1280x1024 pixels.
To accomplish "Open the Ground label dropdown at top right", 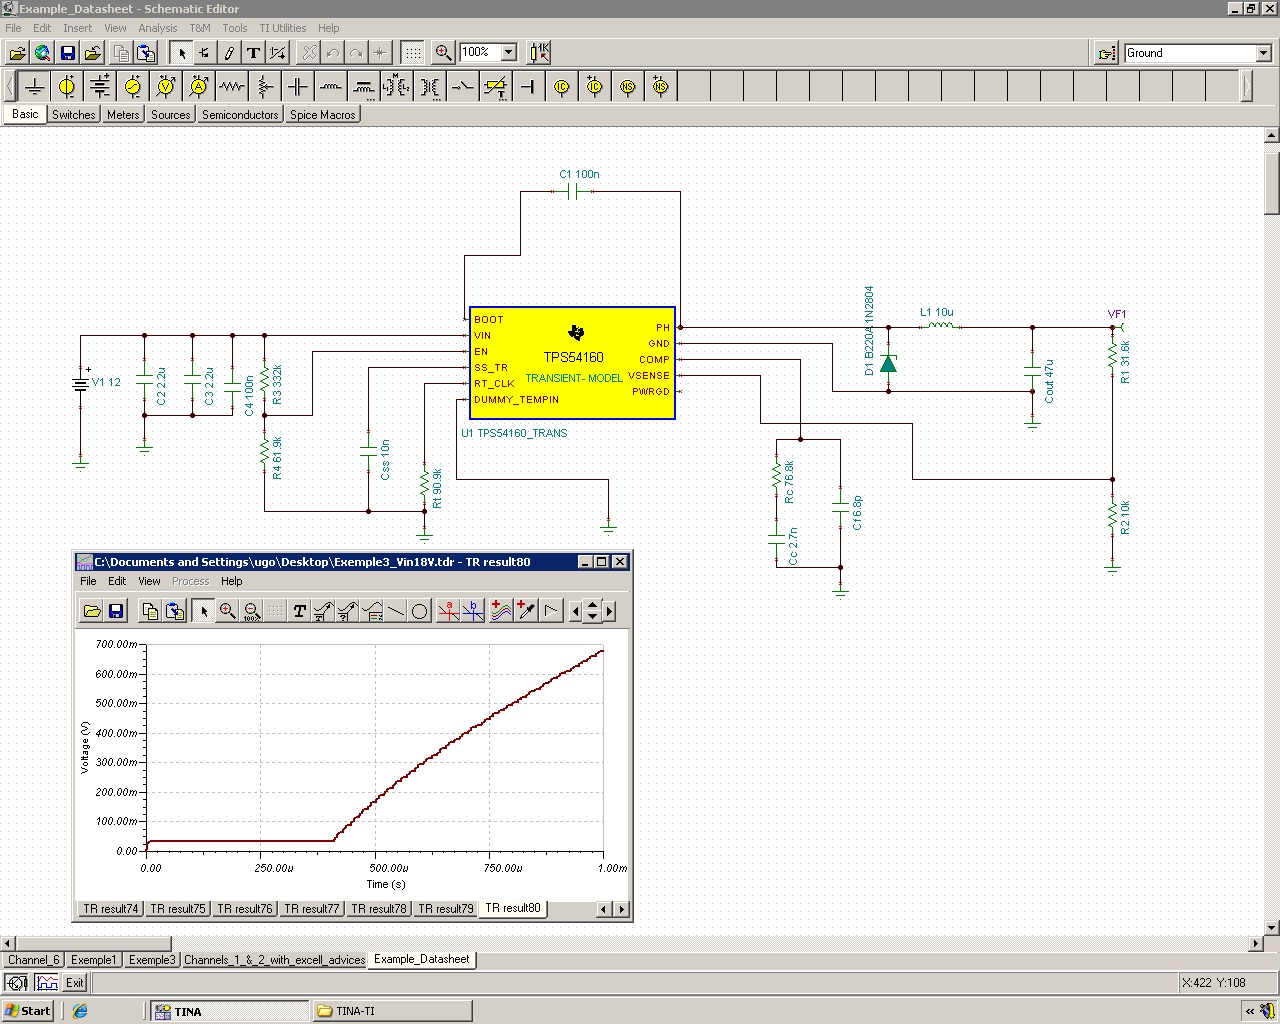I will [1265, 52].
